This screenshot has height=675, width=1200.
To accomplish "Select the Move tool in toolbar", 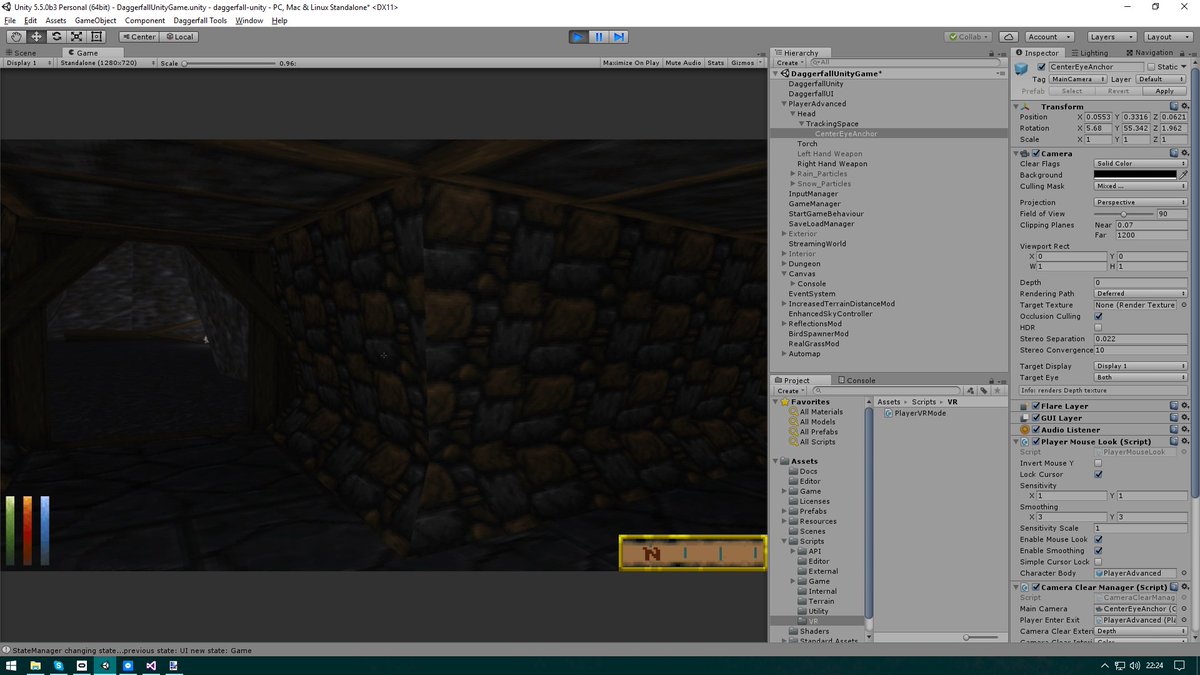I will (x=36, y=37).
